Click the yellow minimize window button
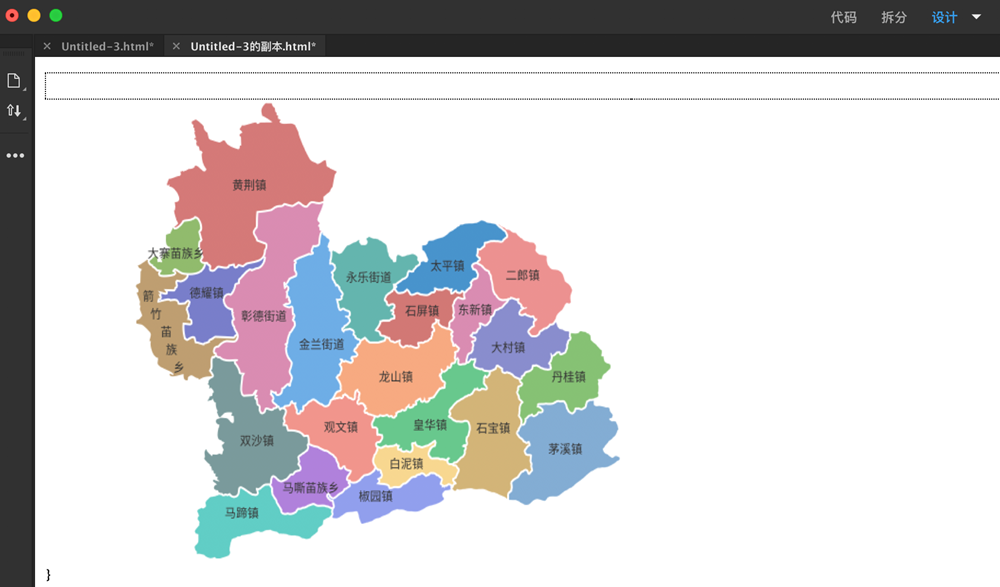 tap(34, 15)
